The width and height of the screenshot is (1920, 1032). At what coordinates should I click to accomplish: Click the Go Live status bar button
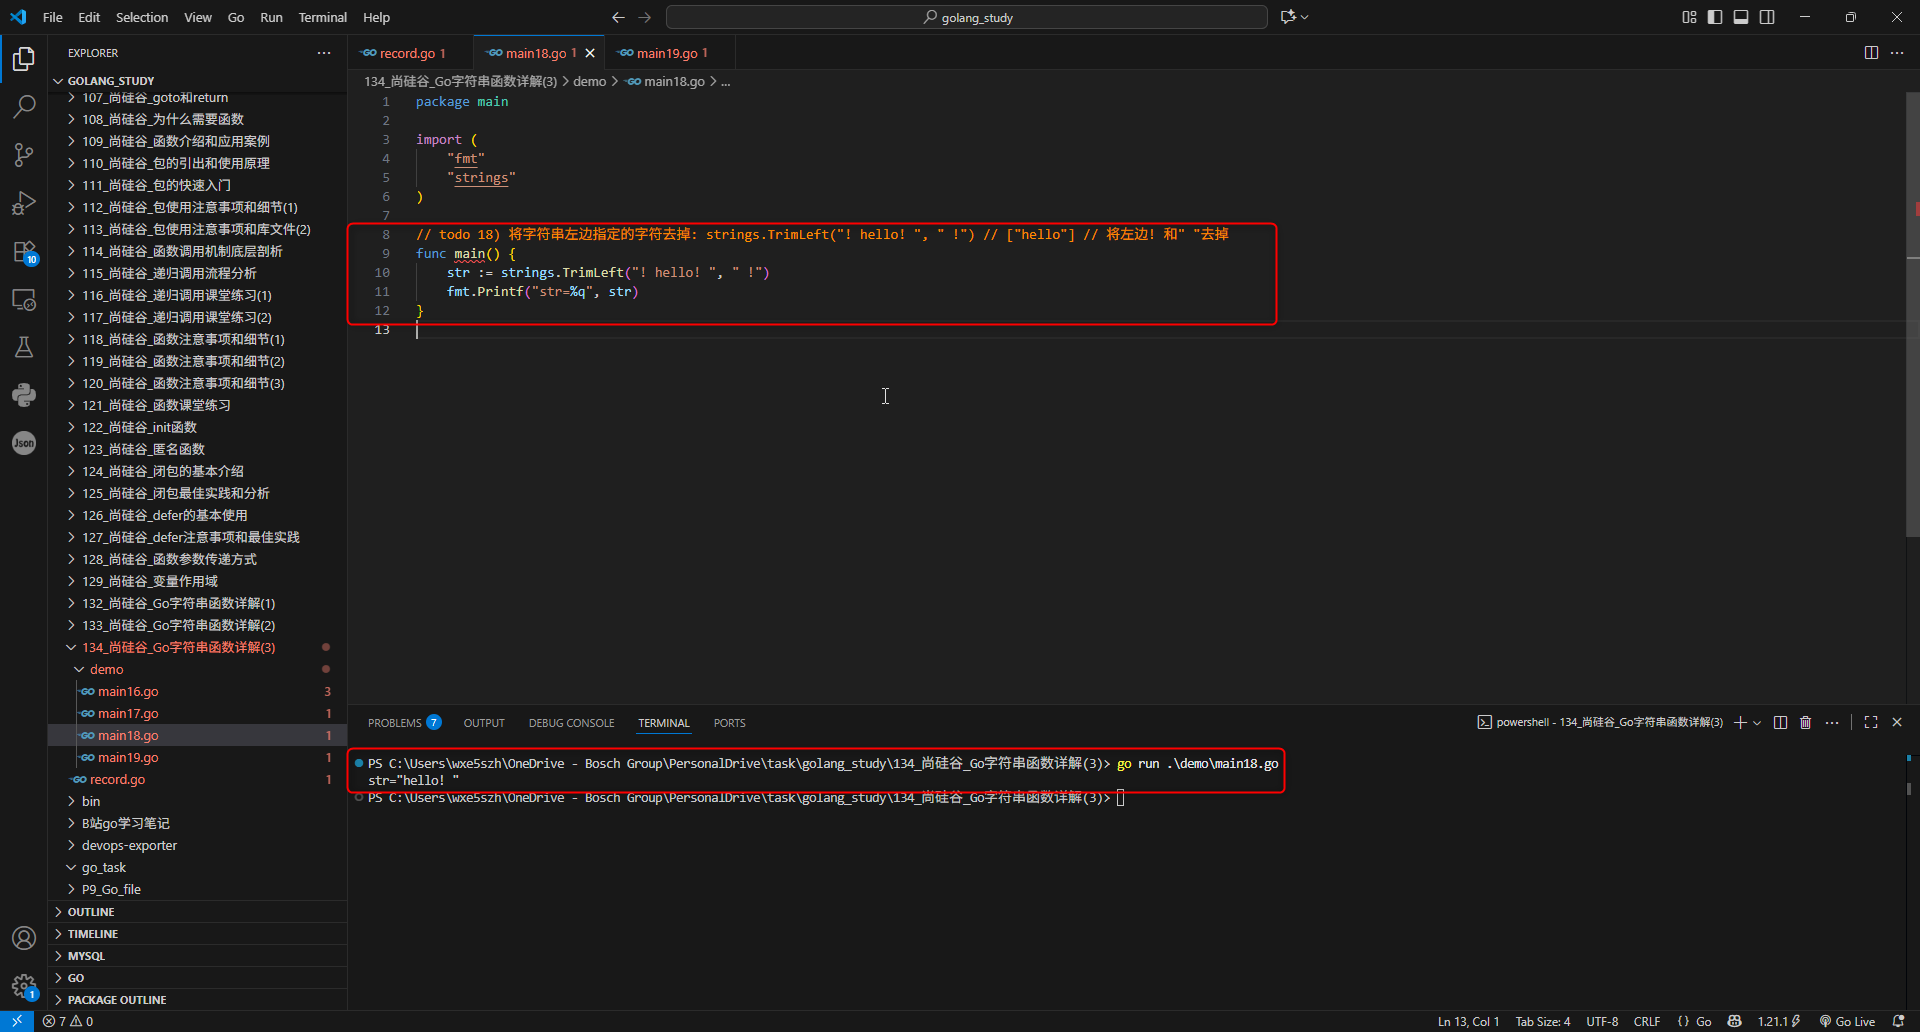[x=1847, y=1021]
